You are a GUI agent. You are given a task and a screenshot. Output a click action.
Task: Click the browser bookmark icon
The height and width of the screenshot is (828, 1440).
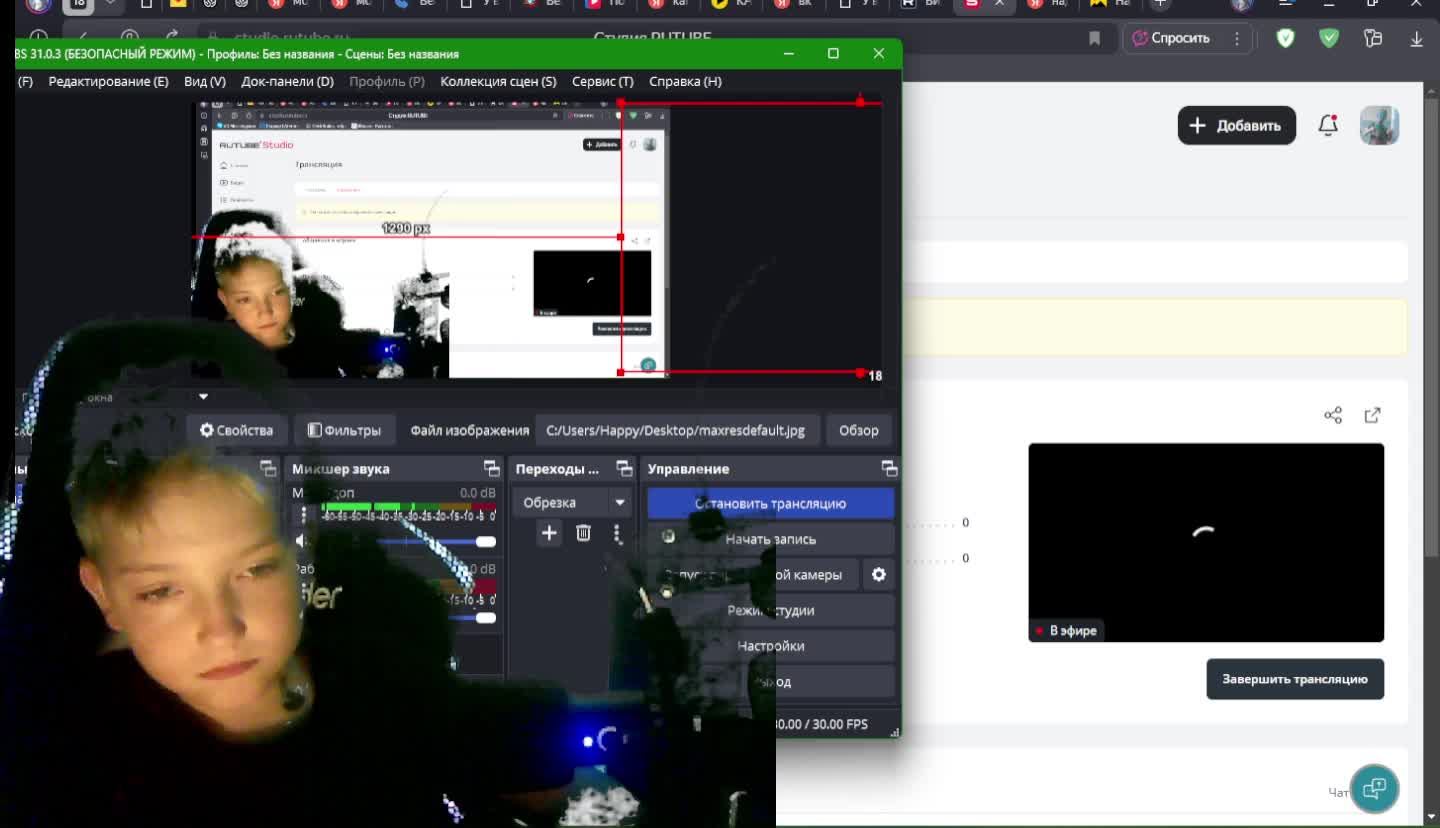click(x=1095, y=38)
